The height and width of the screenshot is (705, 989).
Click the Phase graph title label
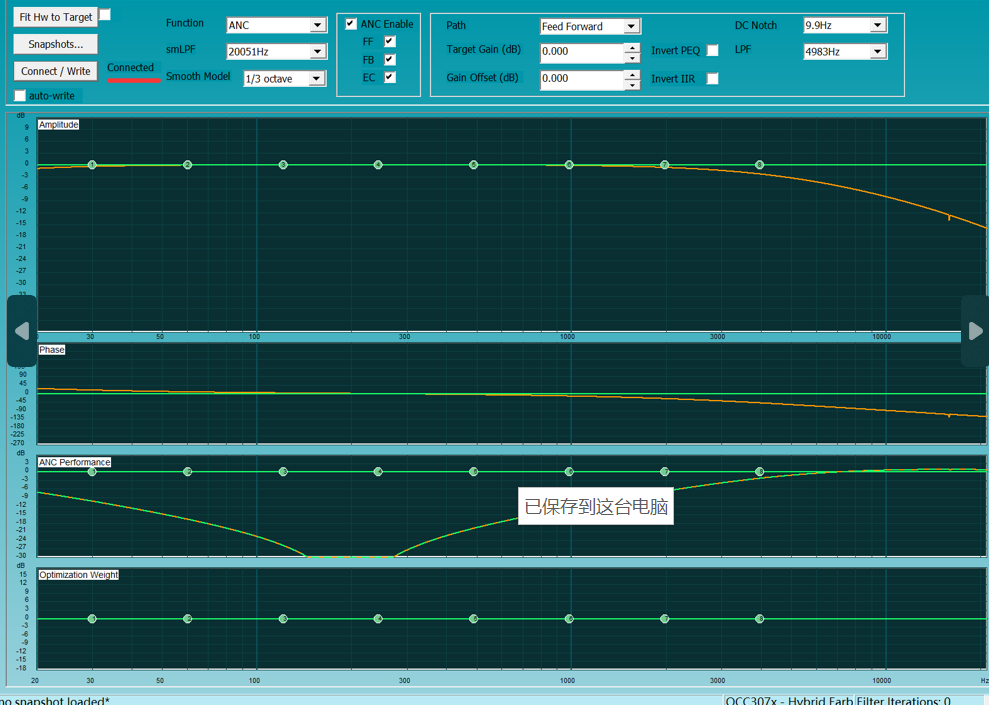[52, 350]
